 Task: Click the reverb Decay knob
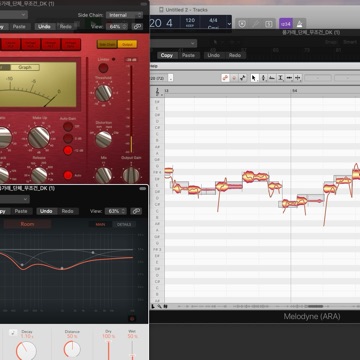point(26,351)
